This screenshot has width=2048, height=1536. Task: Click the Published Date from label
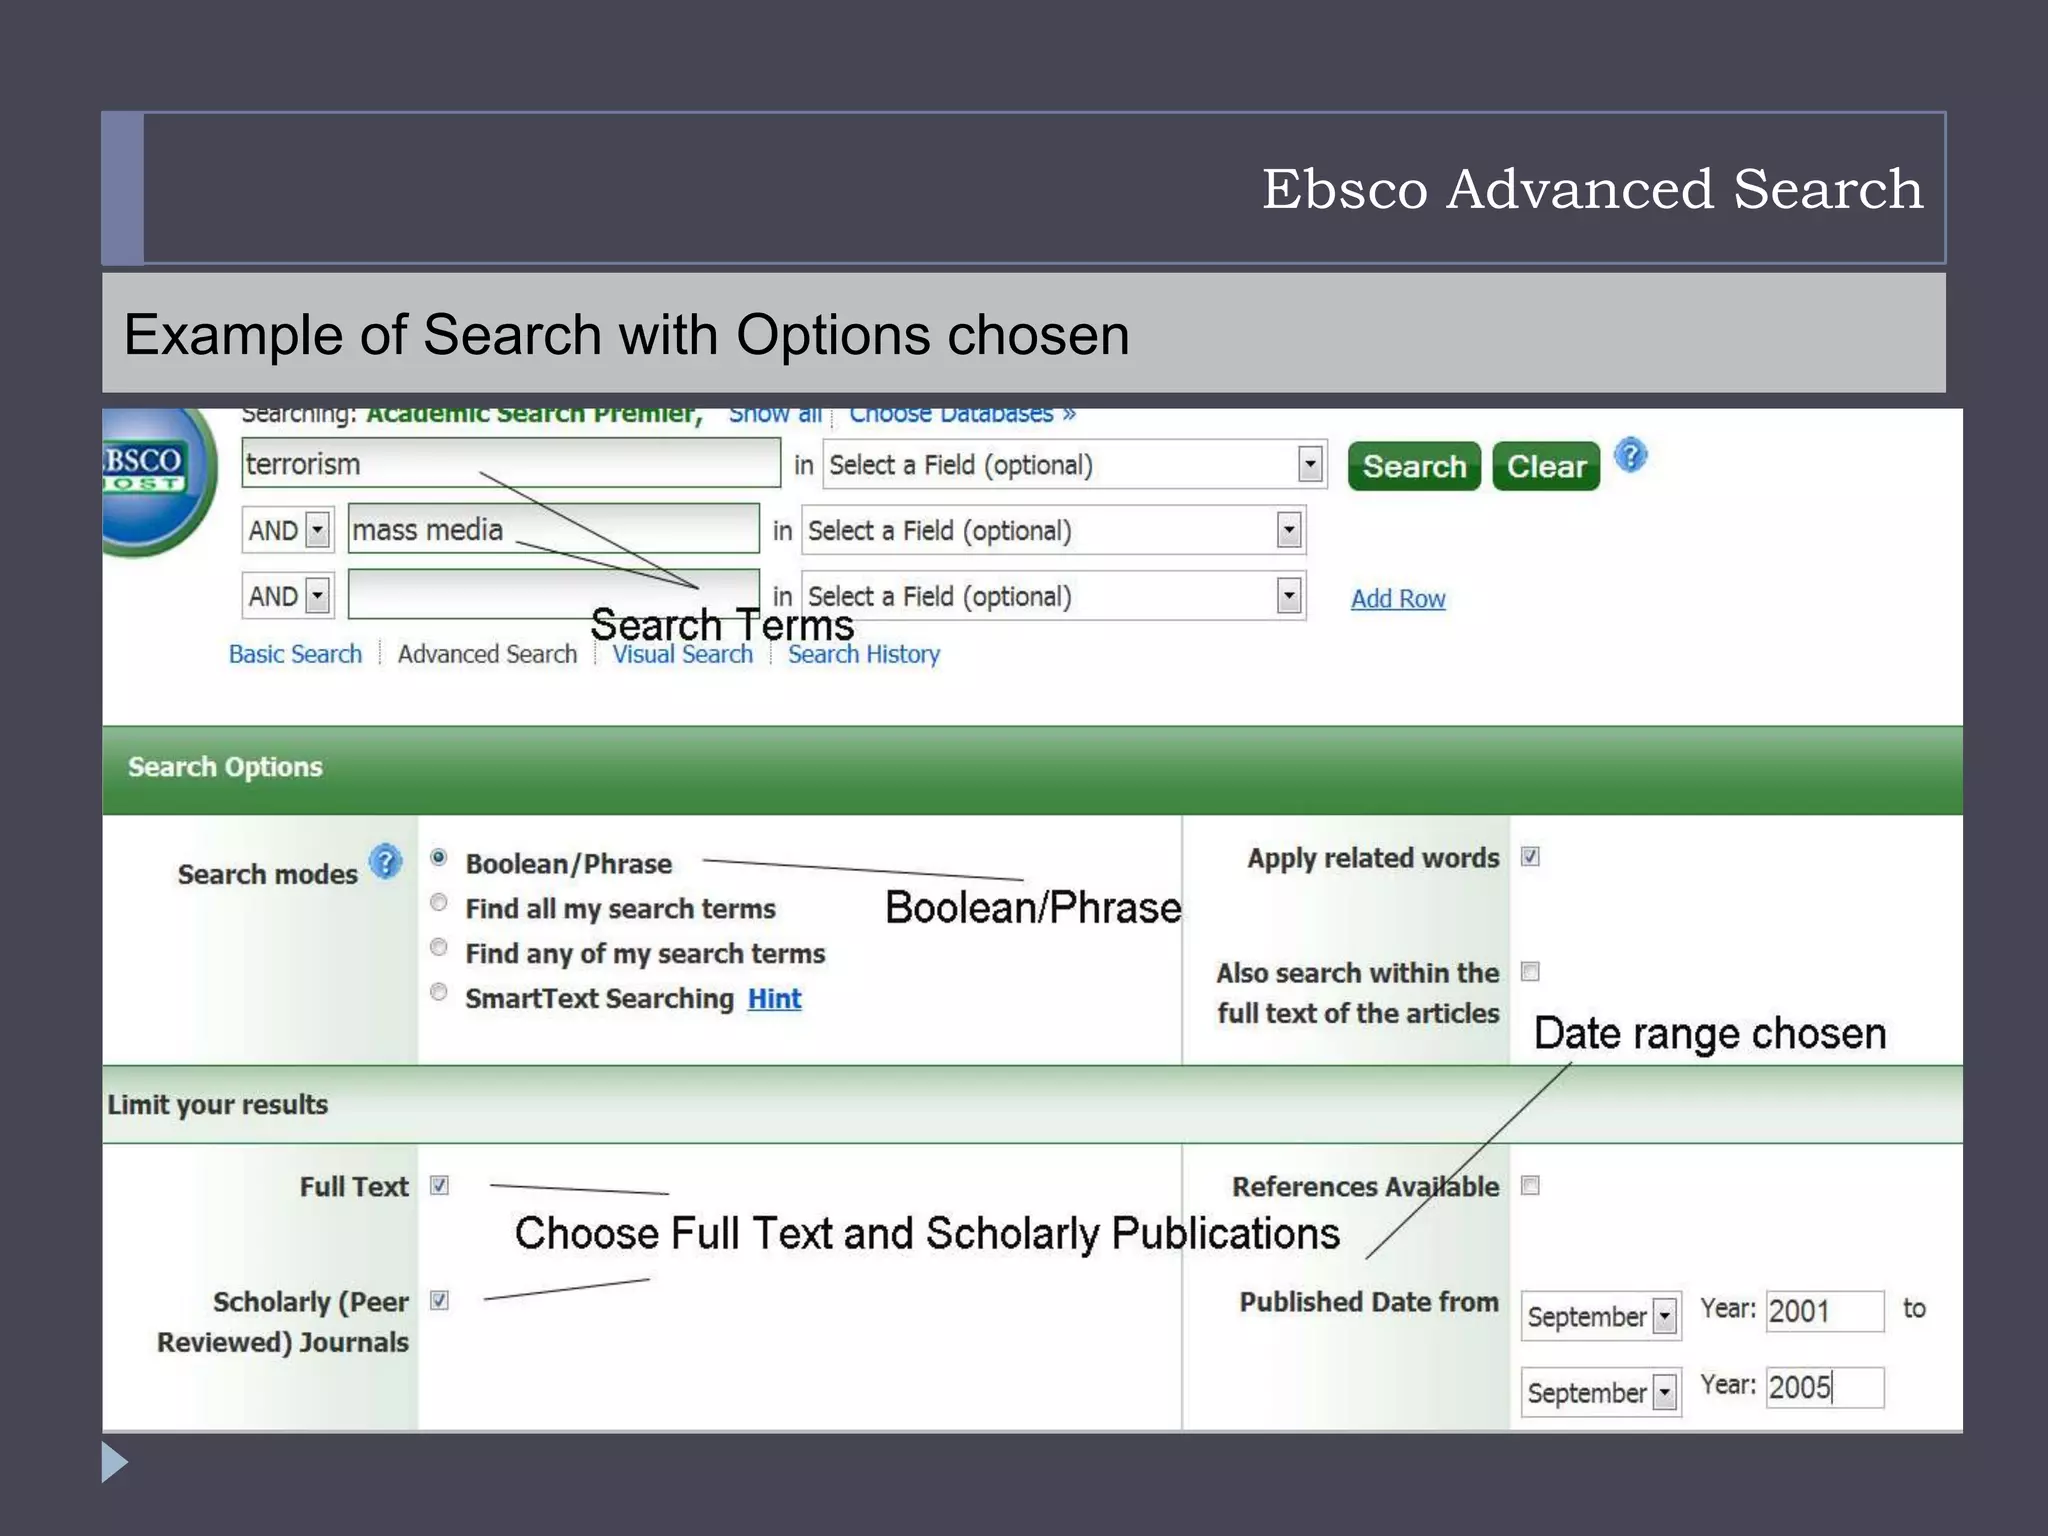1369,1302
